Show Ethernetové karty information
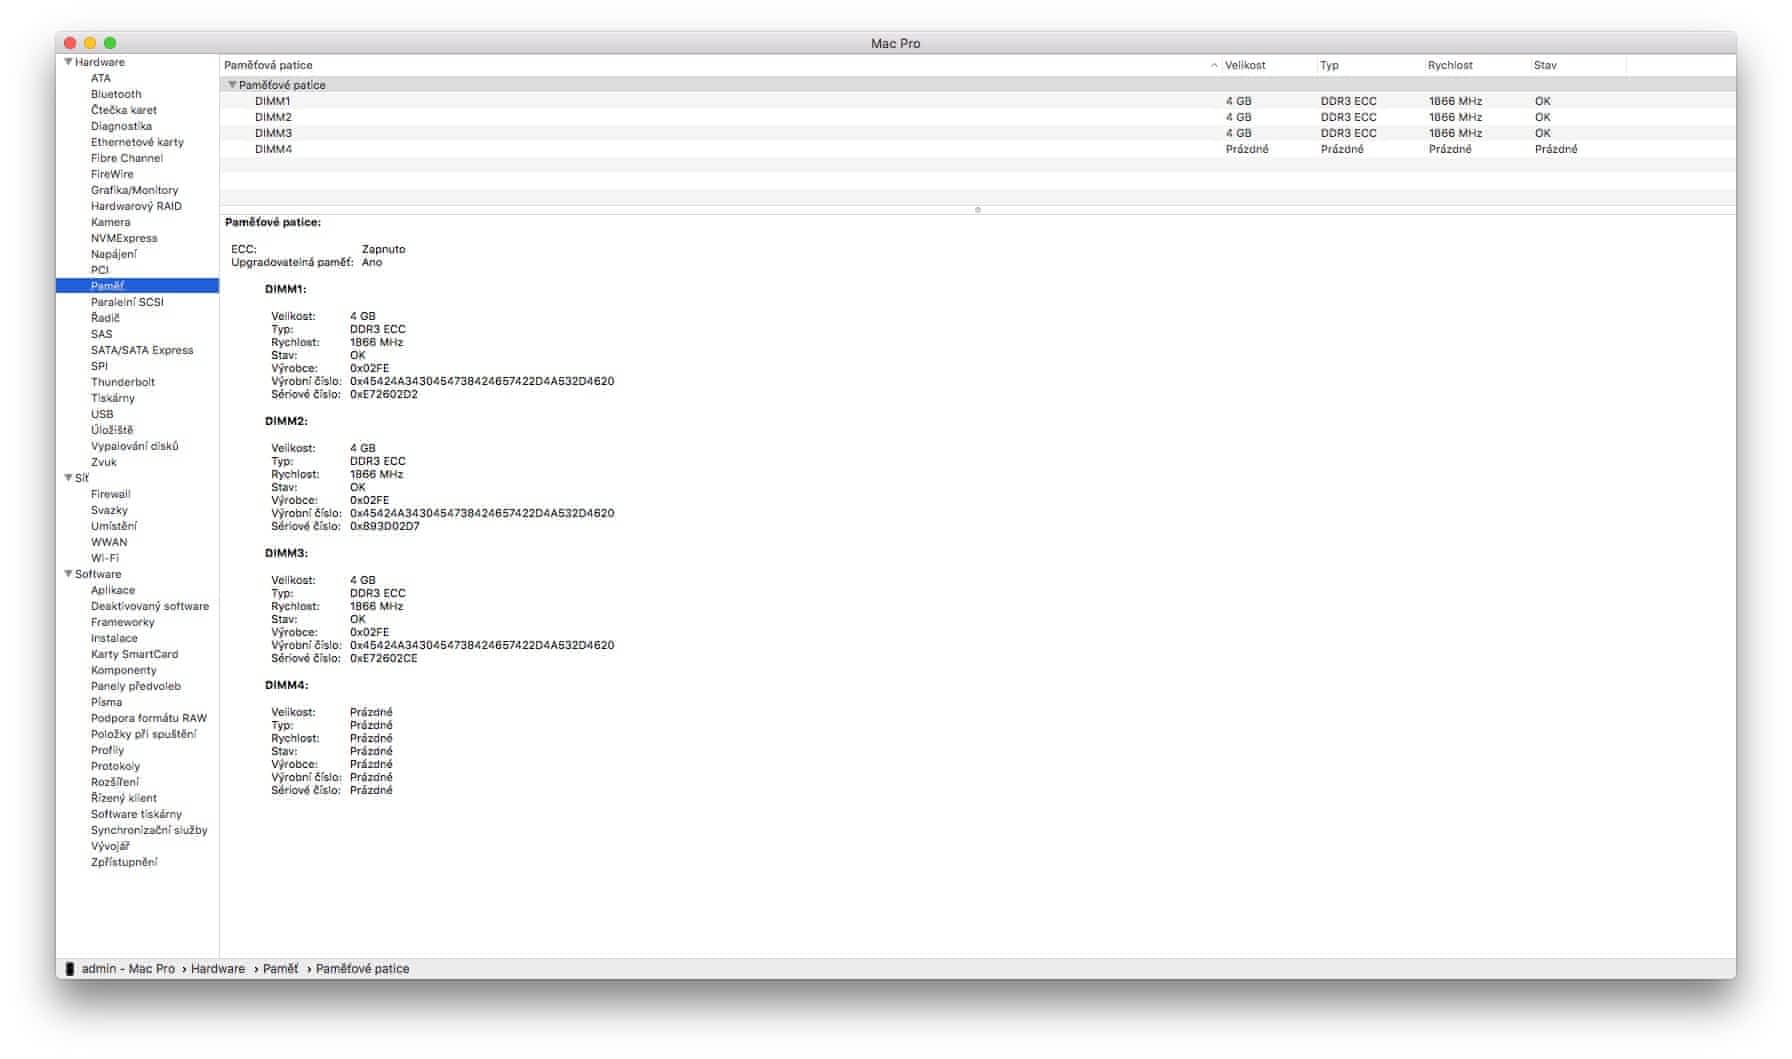 137,142
